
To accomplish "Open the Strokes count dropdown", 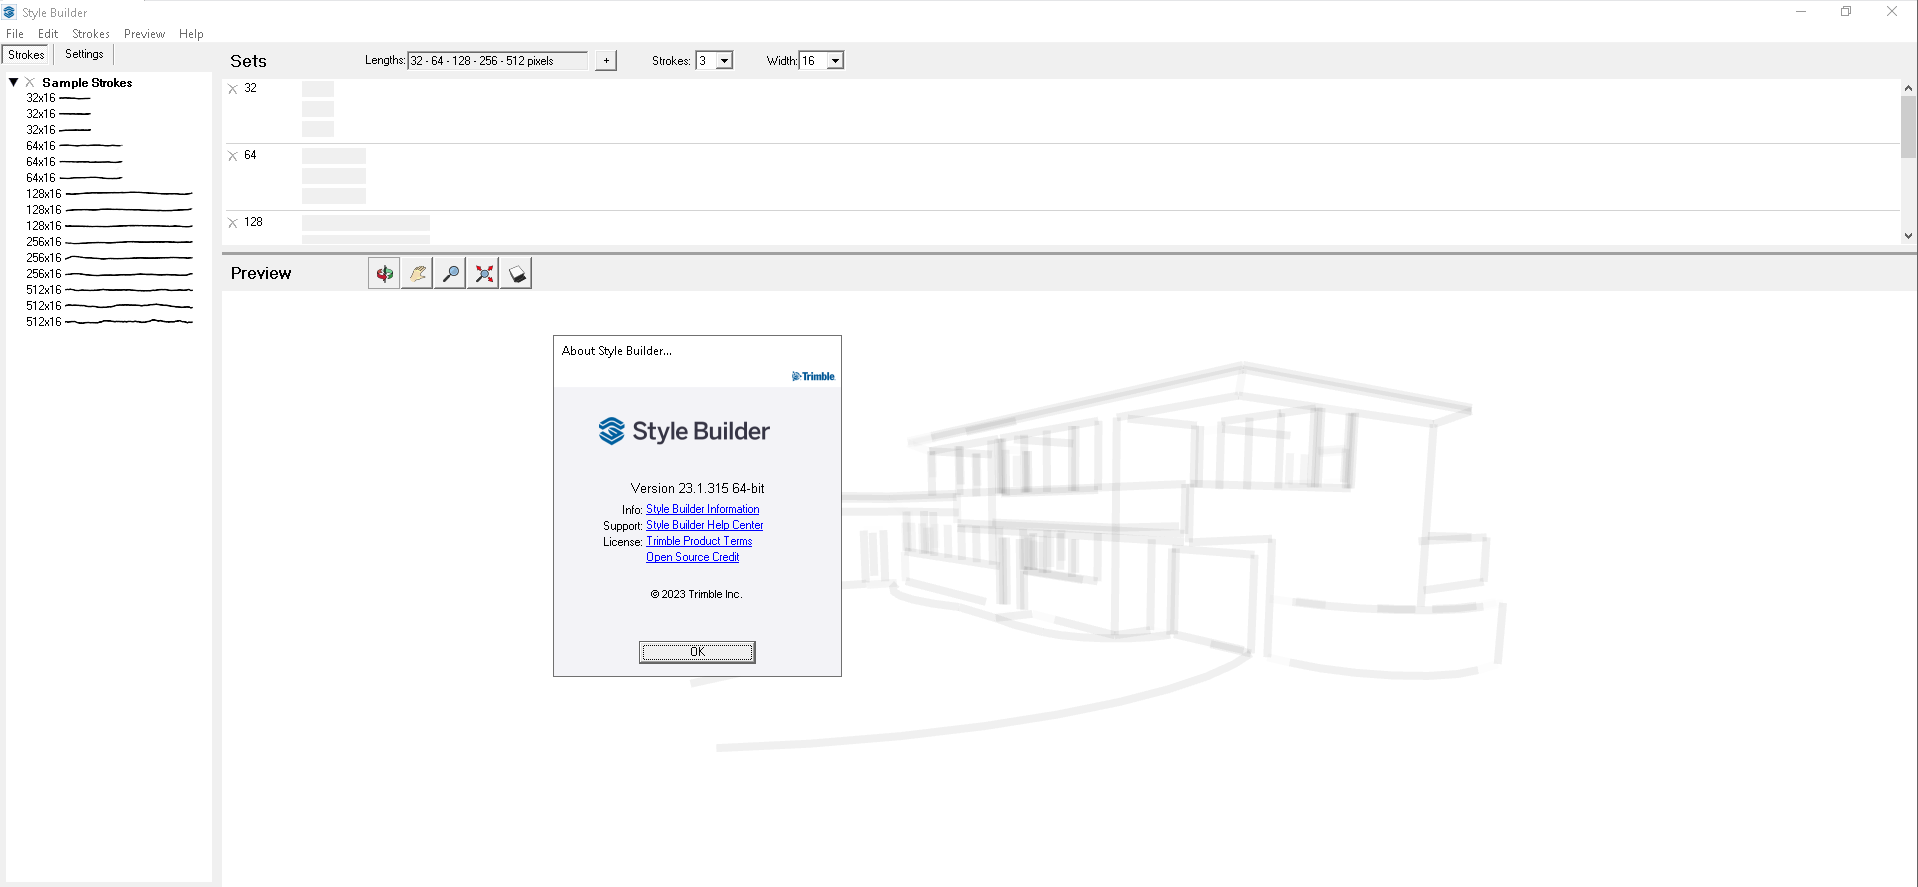I will point(724,61).
